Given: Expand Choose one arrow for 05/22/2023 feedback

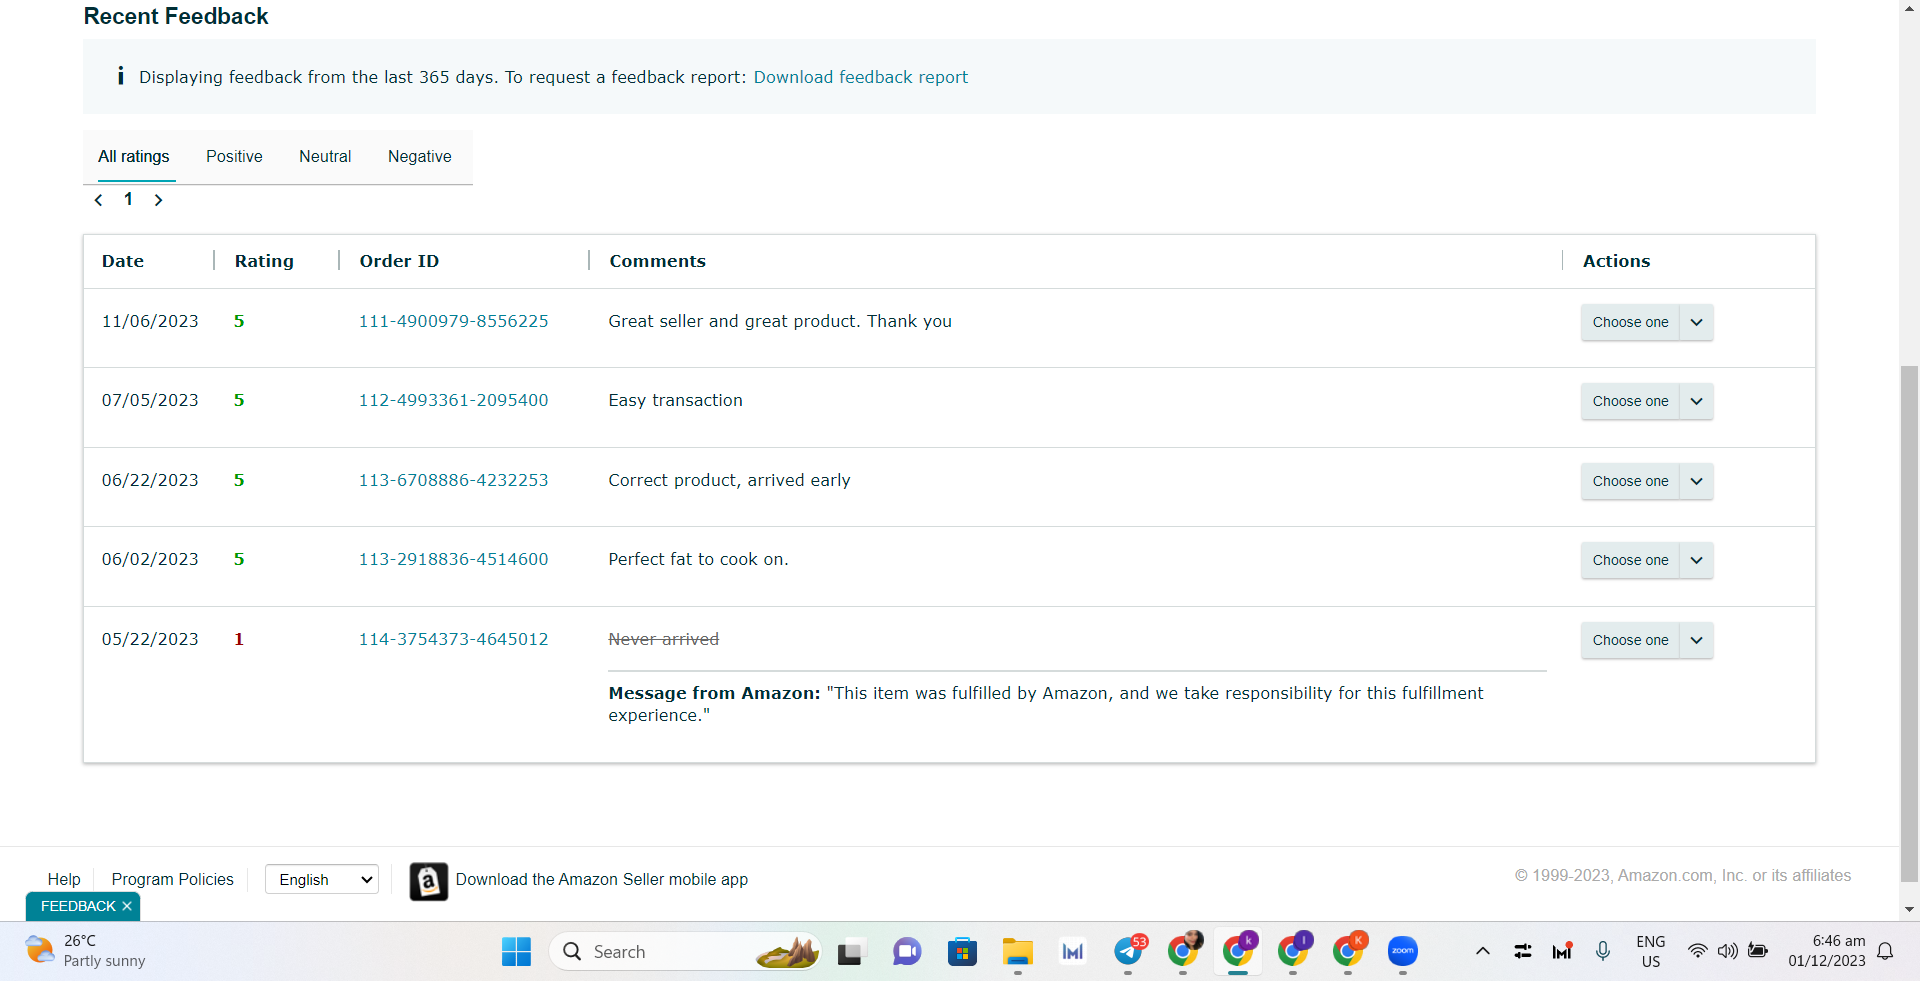Looking at the screenshot, I should click(1696, 640).
